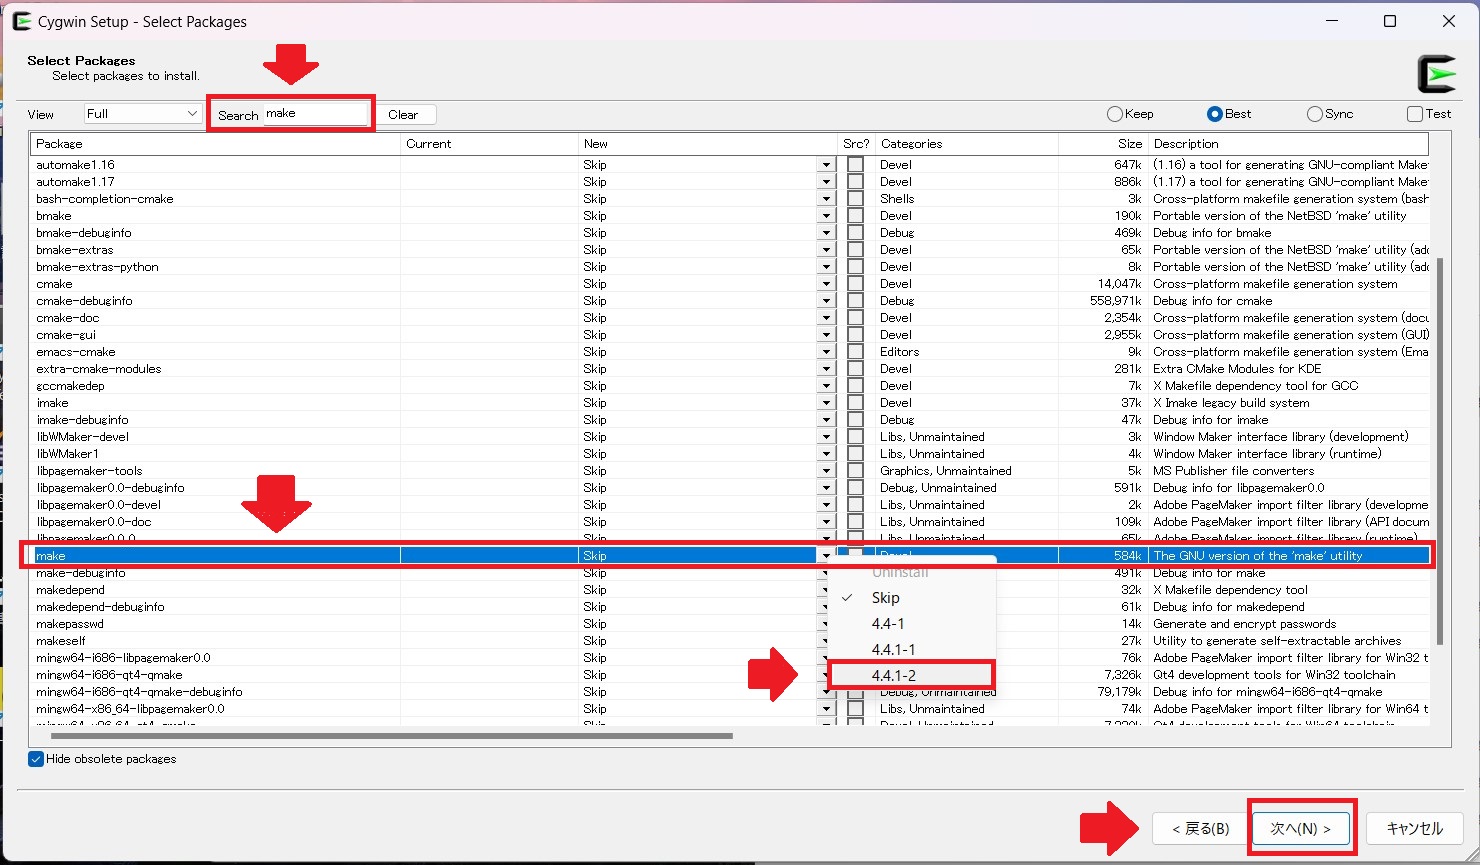Click the Search text field containing make
Image resolution: width=1480 pixels, height=865 pixels.
(x=315, y=114)
